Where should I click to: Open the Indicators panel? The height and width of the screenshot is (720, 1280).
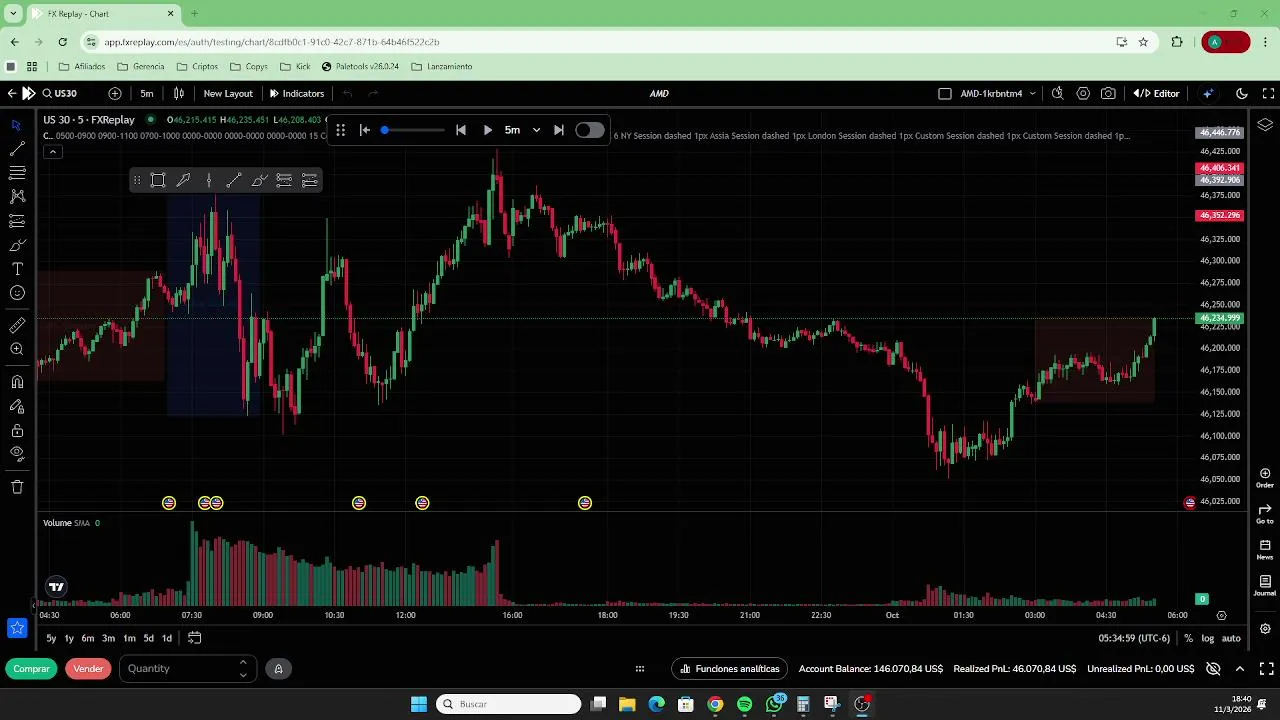(x=297, y=93)
